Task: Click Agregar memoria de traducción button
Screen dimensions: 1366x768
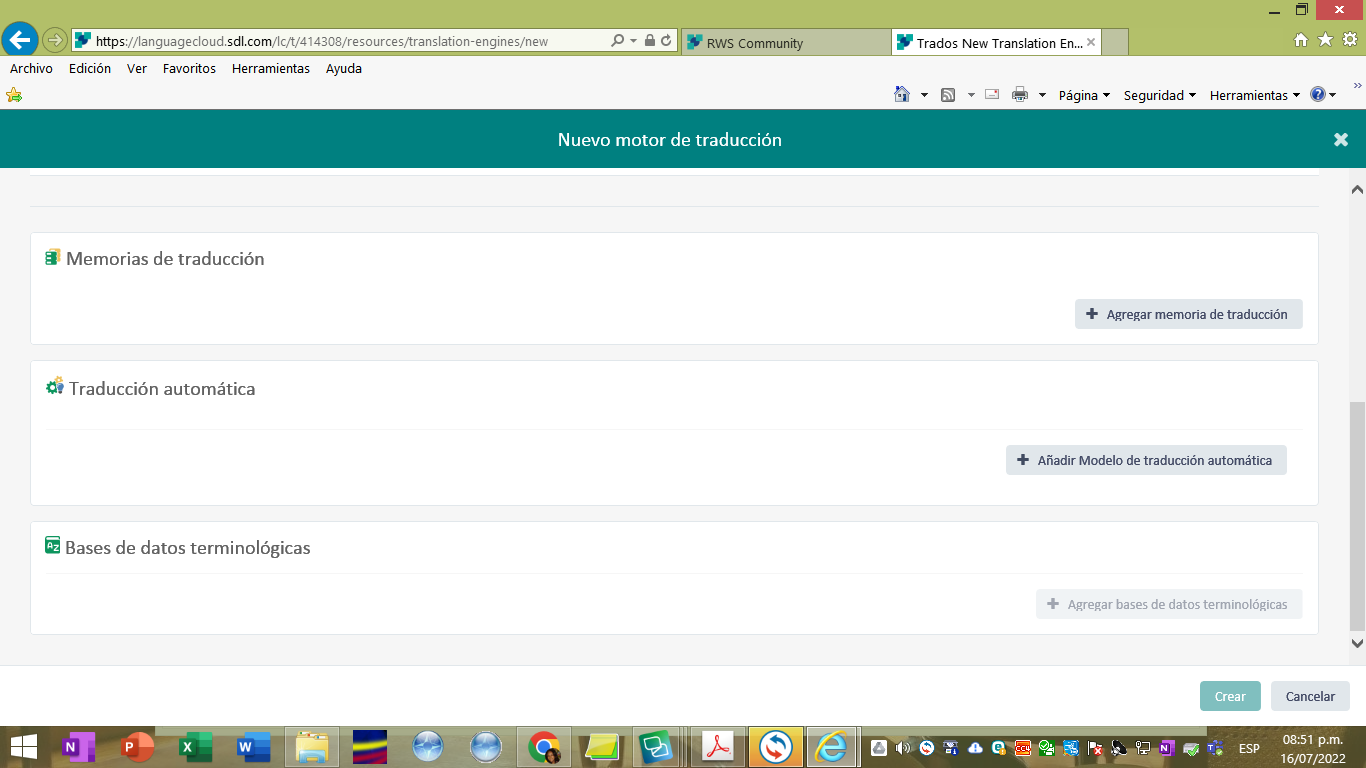Action: [1188, 314]
